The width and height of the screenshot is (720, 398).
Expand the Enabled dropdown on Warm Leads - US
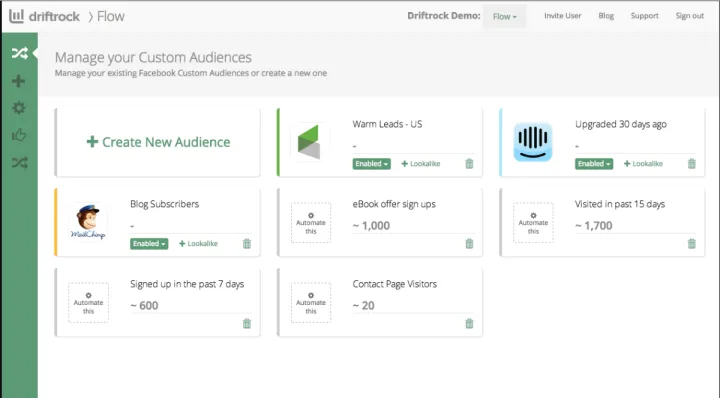(x=371, y=164)
